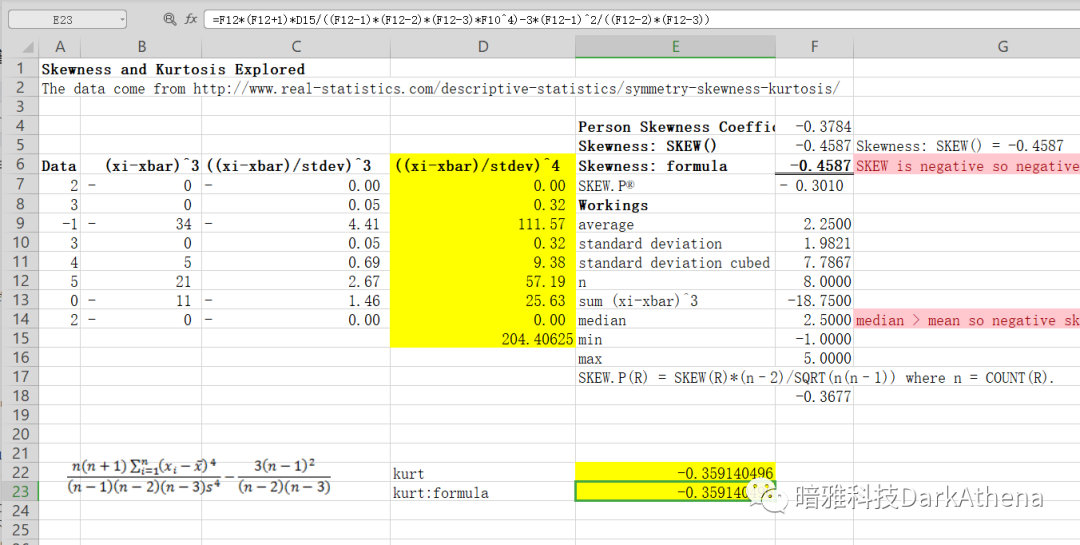
Task: Click the value -0.3010
Action: pos(811,185)
